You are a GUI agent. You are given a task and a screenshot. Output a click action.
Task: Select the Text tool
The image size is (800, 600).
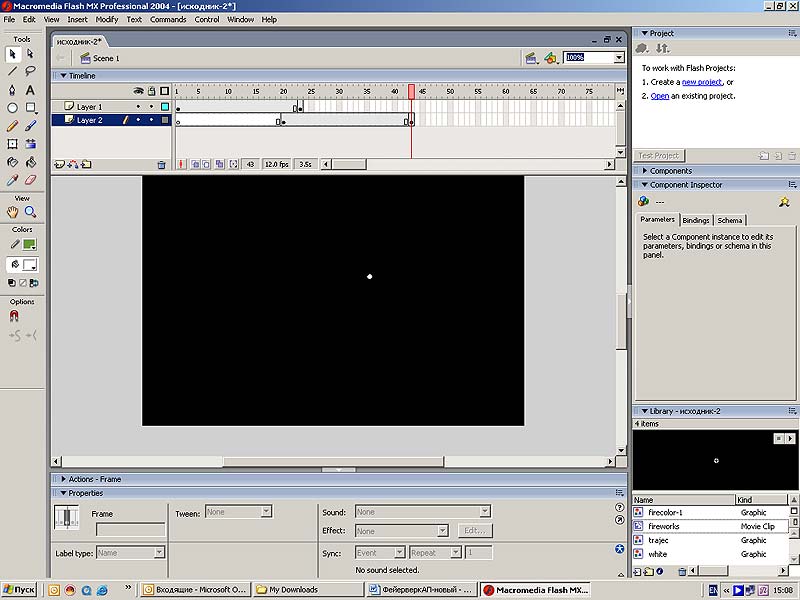pyautogui.click(x=30, y=90)
